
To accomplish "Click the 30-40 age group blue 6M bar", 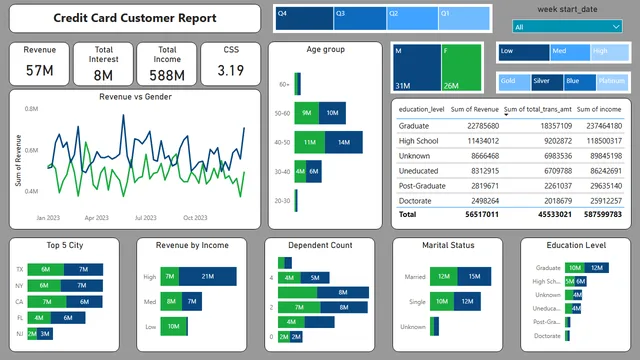I will click(x=313, y=171).
